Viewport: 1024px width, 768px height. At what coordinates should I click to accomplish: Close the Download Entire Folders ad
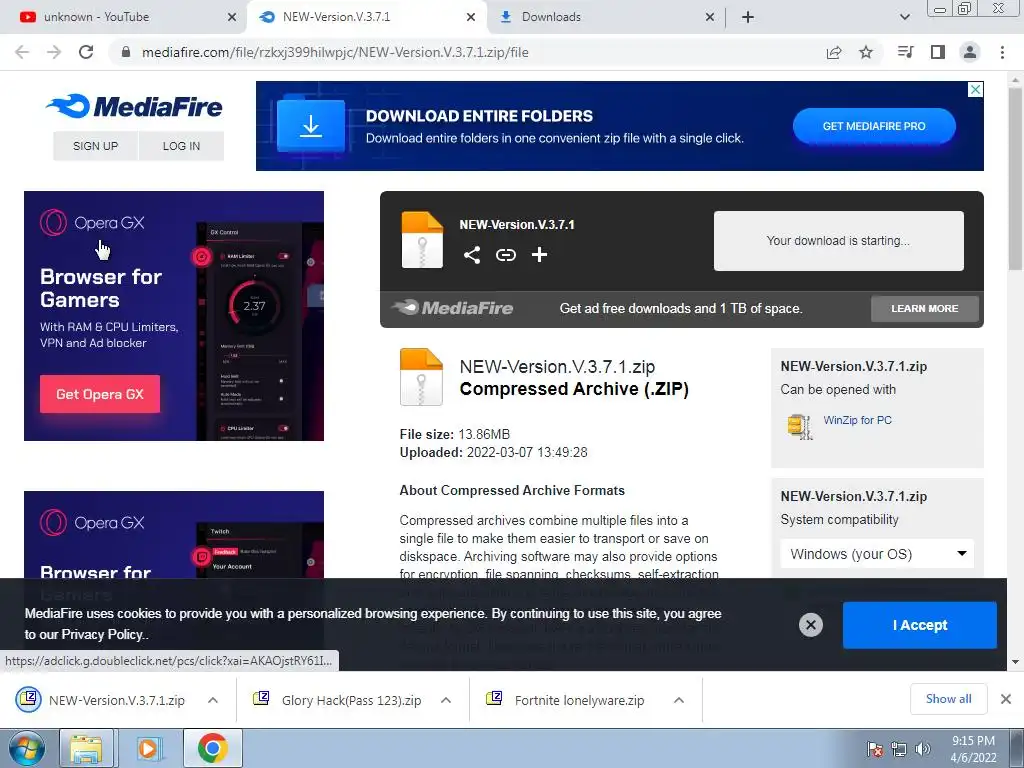(975, 89)
